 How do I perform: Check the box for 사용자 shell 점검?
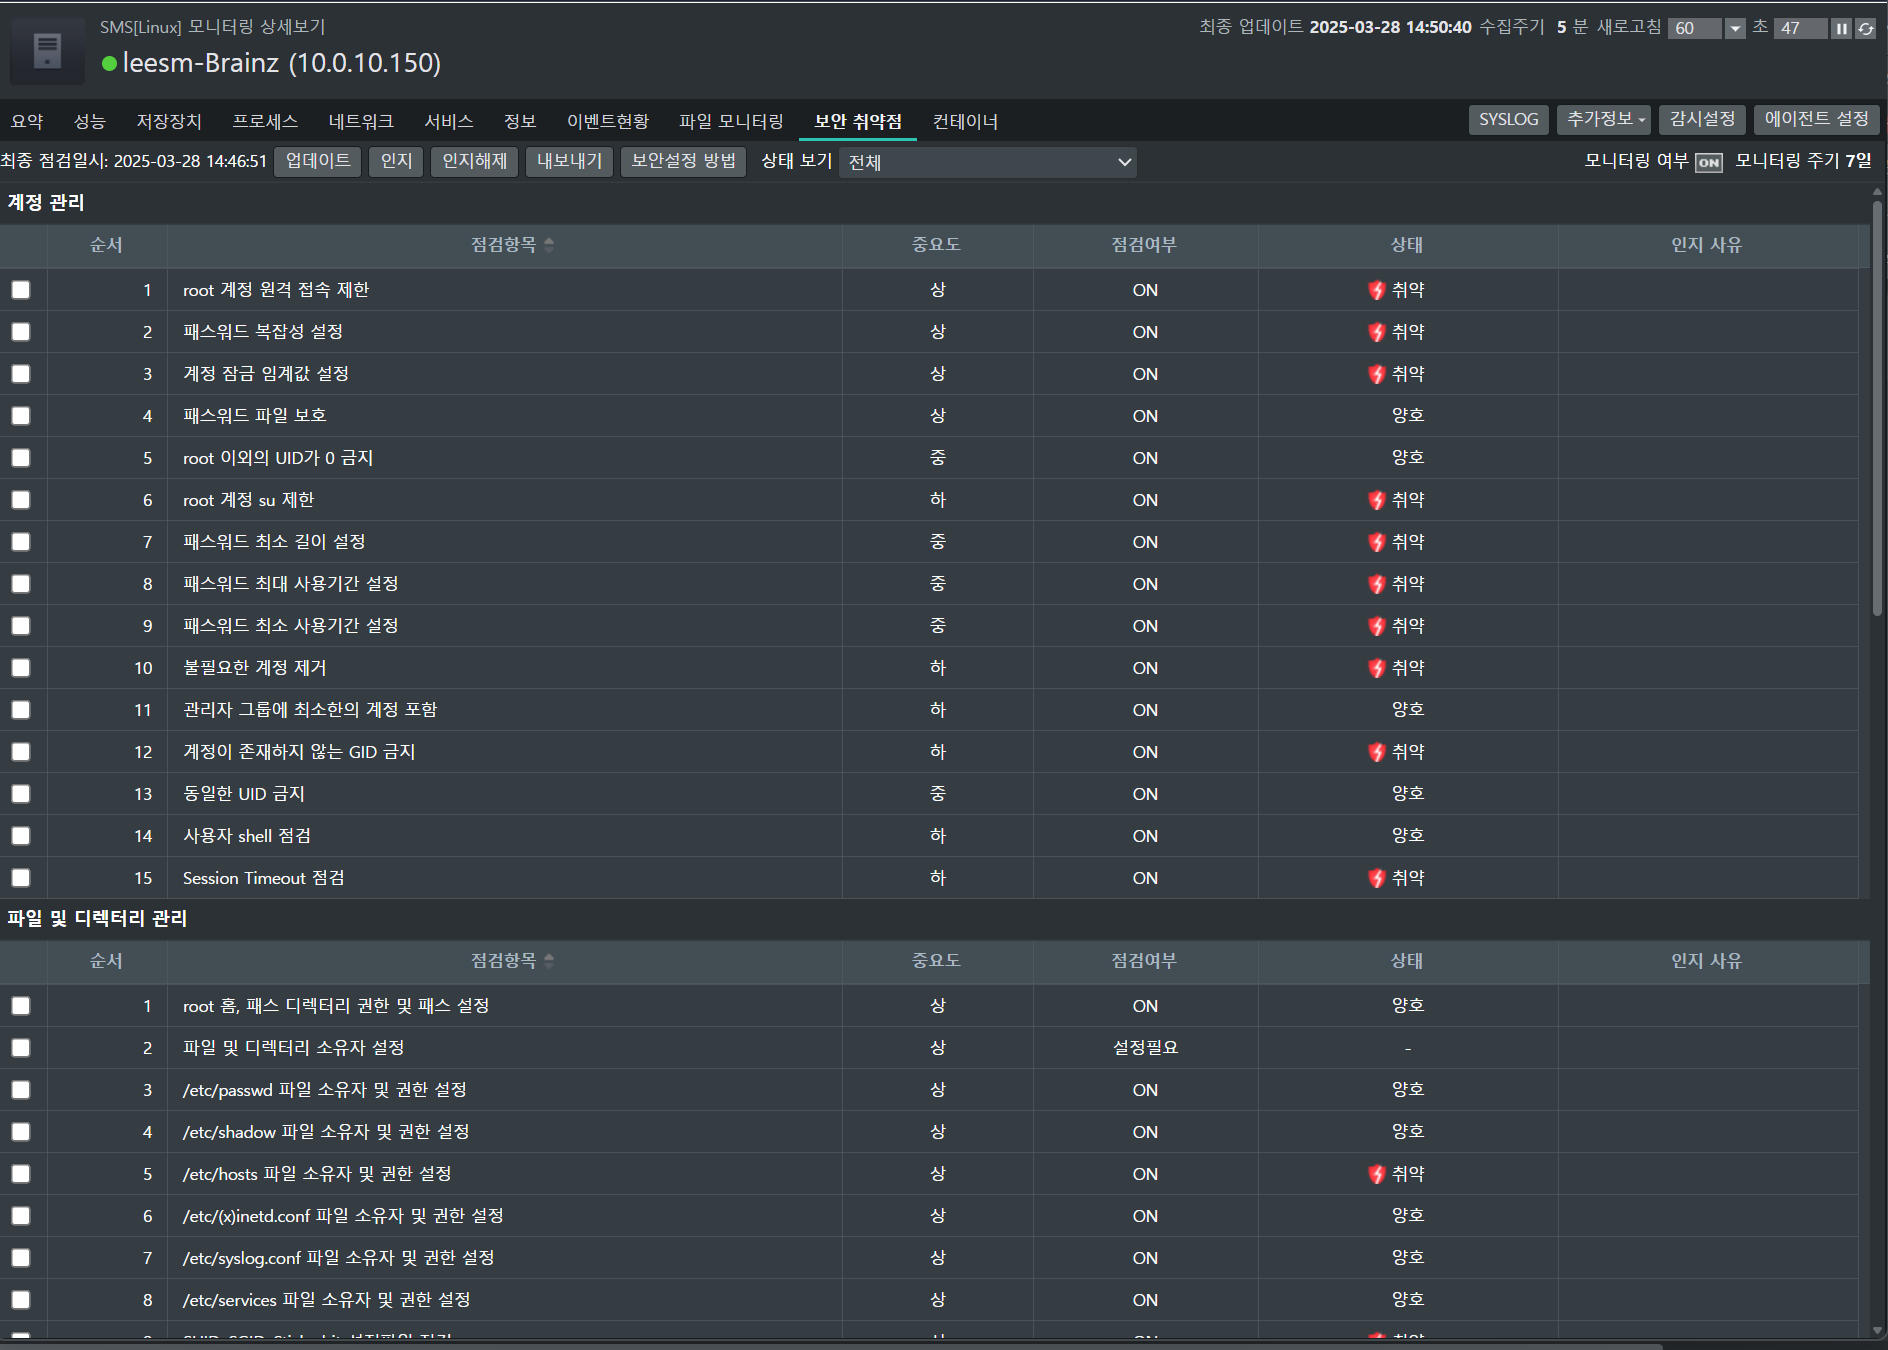(x=21, y=836)
